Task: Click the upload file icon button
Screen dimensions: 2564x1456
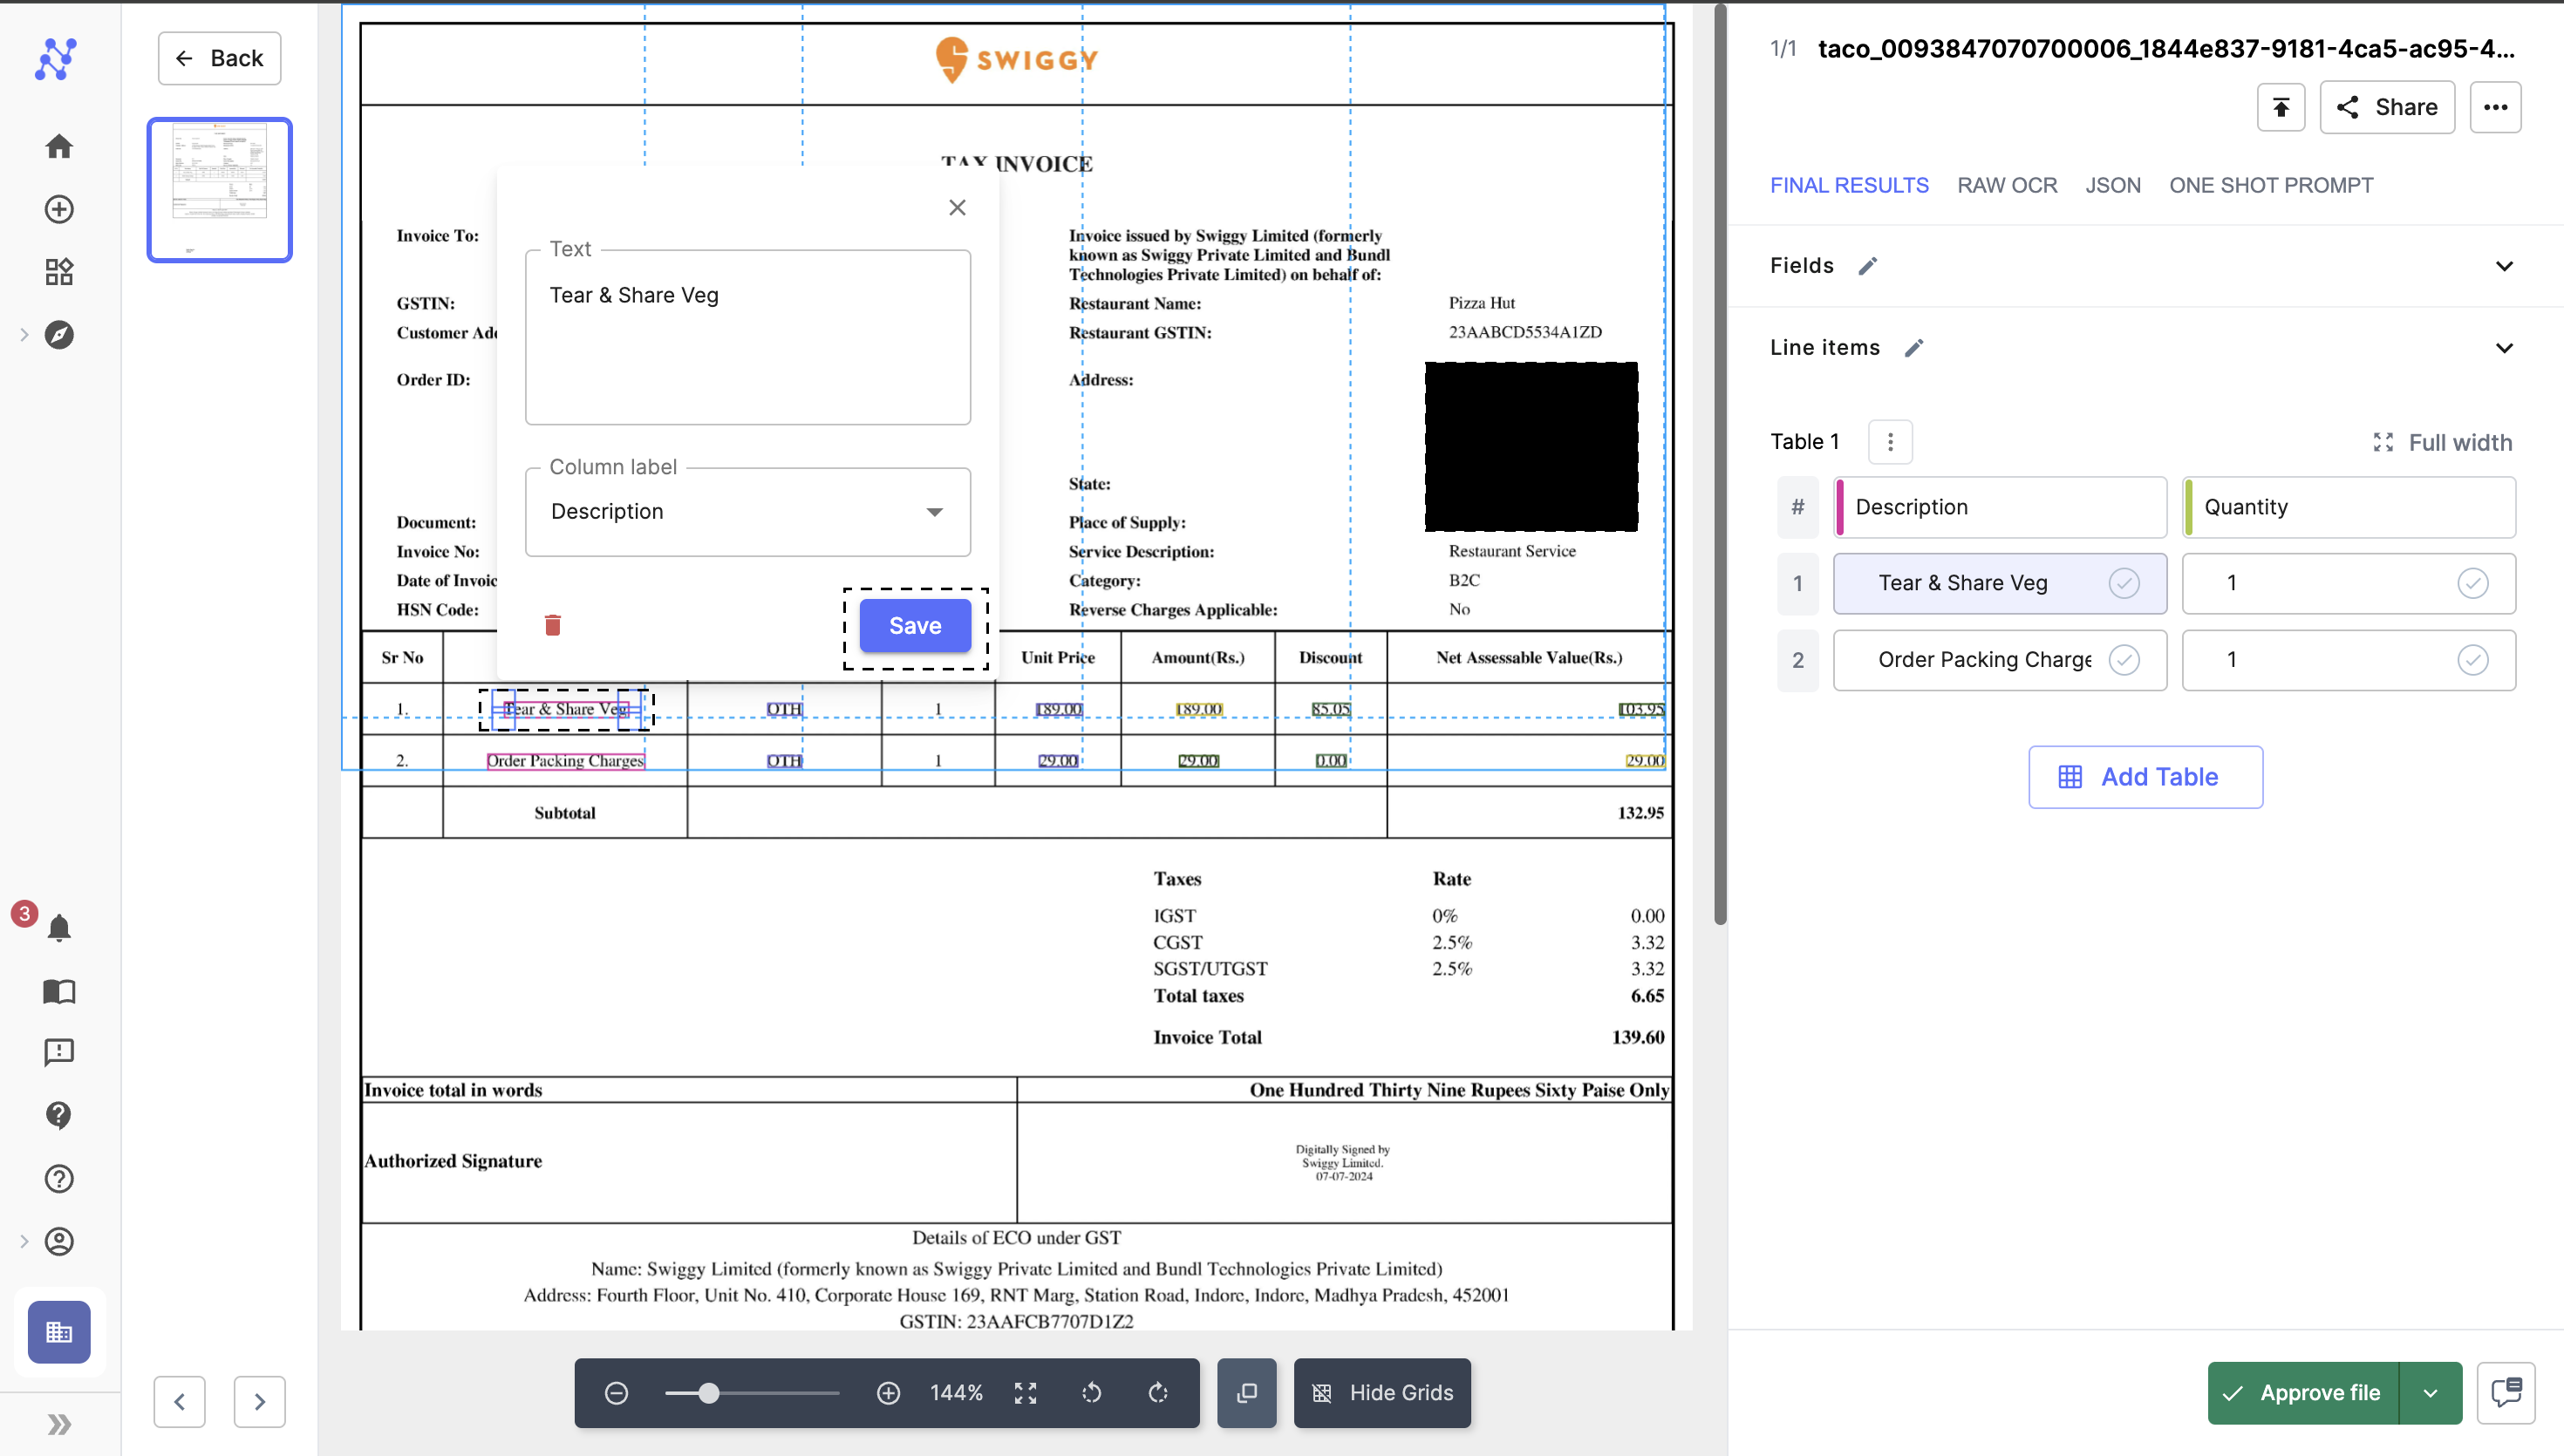Action: (2281, 107)
